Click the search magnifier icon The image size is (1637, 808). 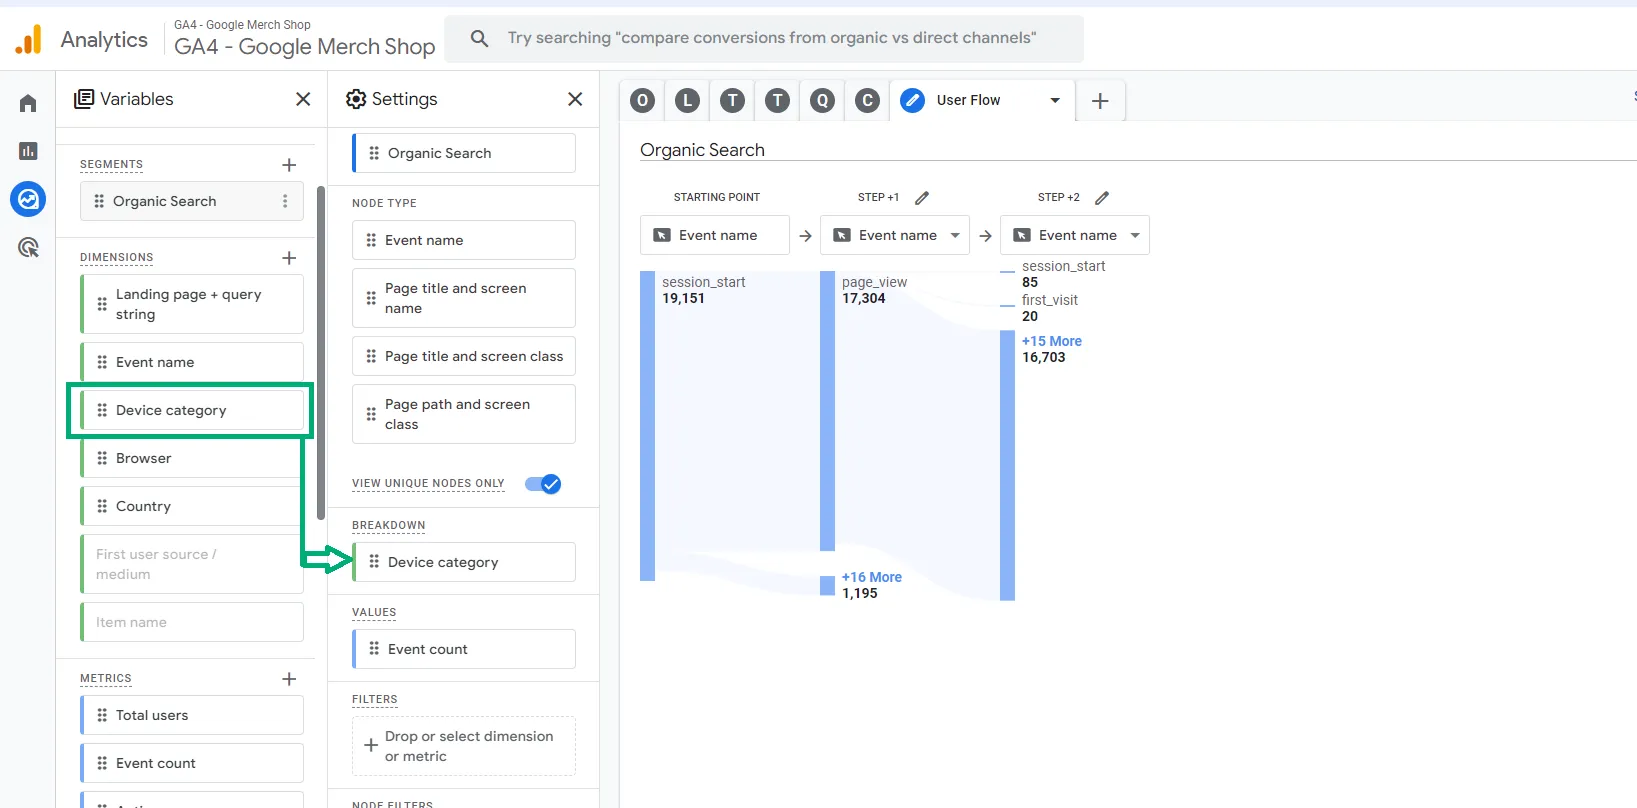click(479, 38)
